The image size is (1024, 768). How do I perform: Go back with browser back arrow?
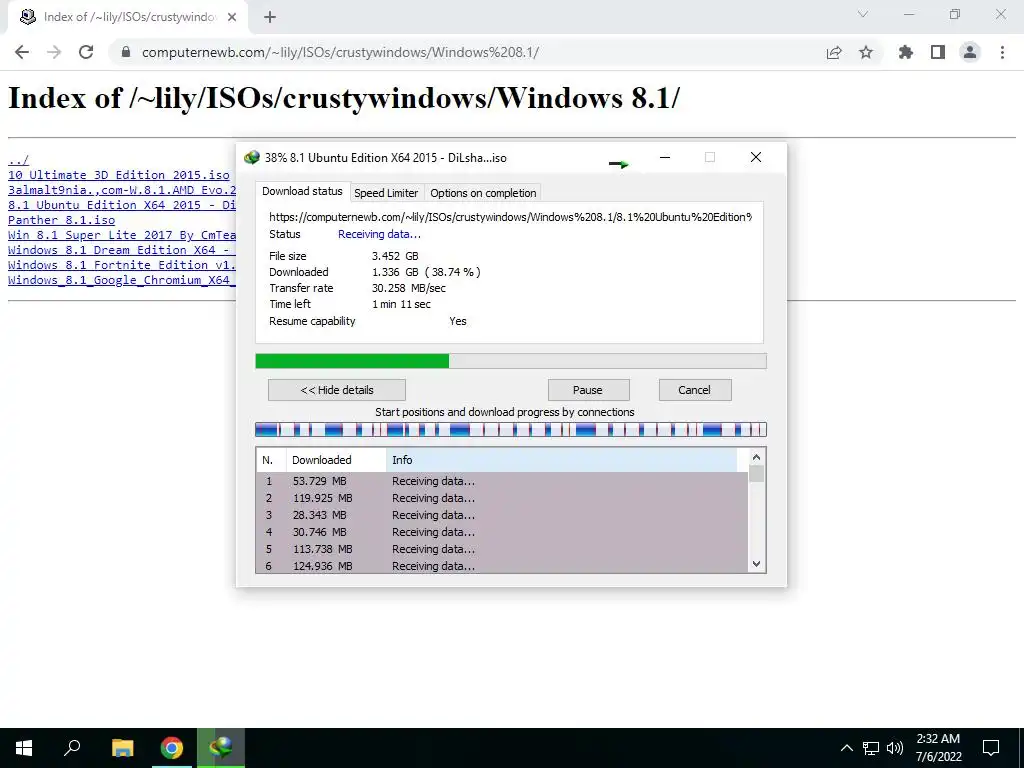click(x=22, y=52)
